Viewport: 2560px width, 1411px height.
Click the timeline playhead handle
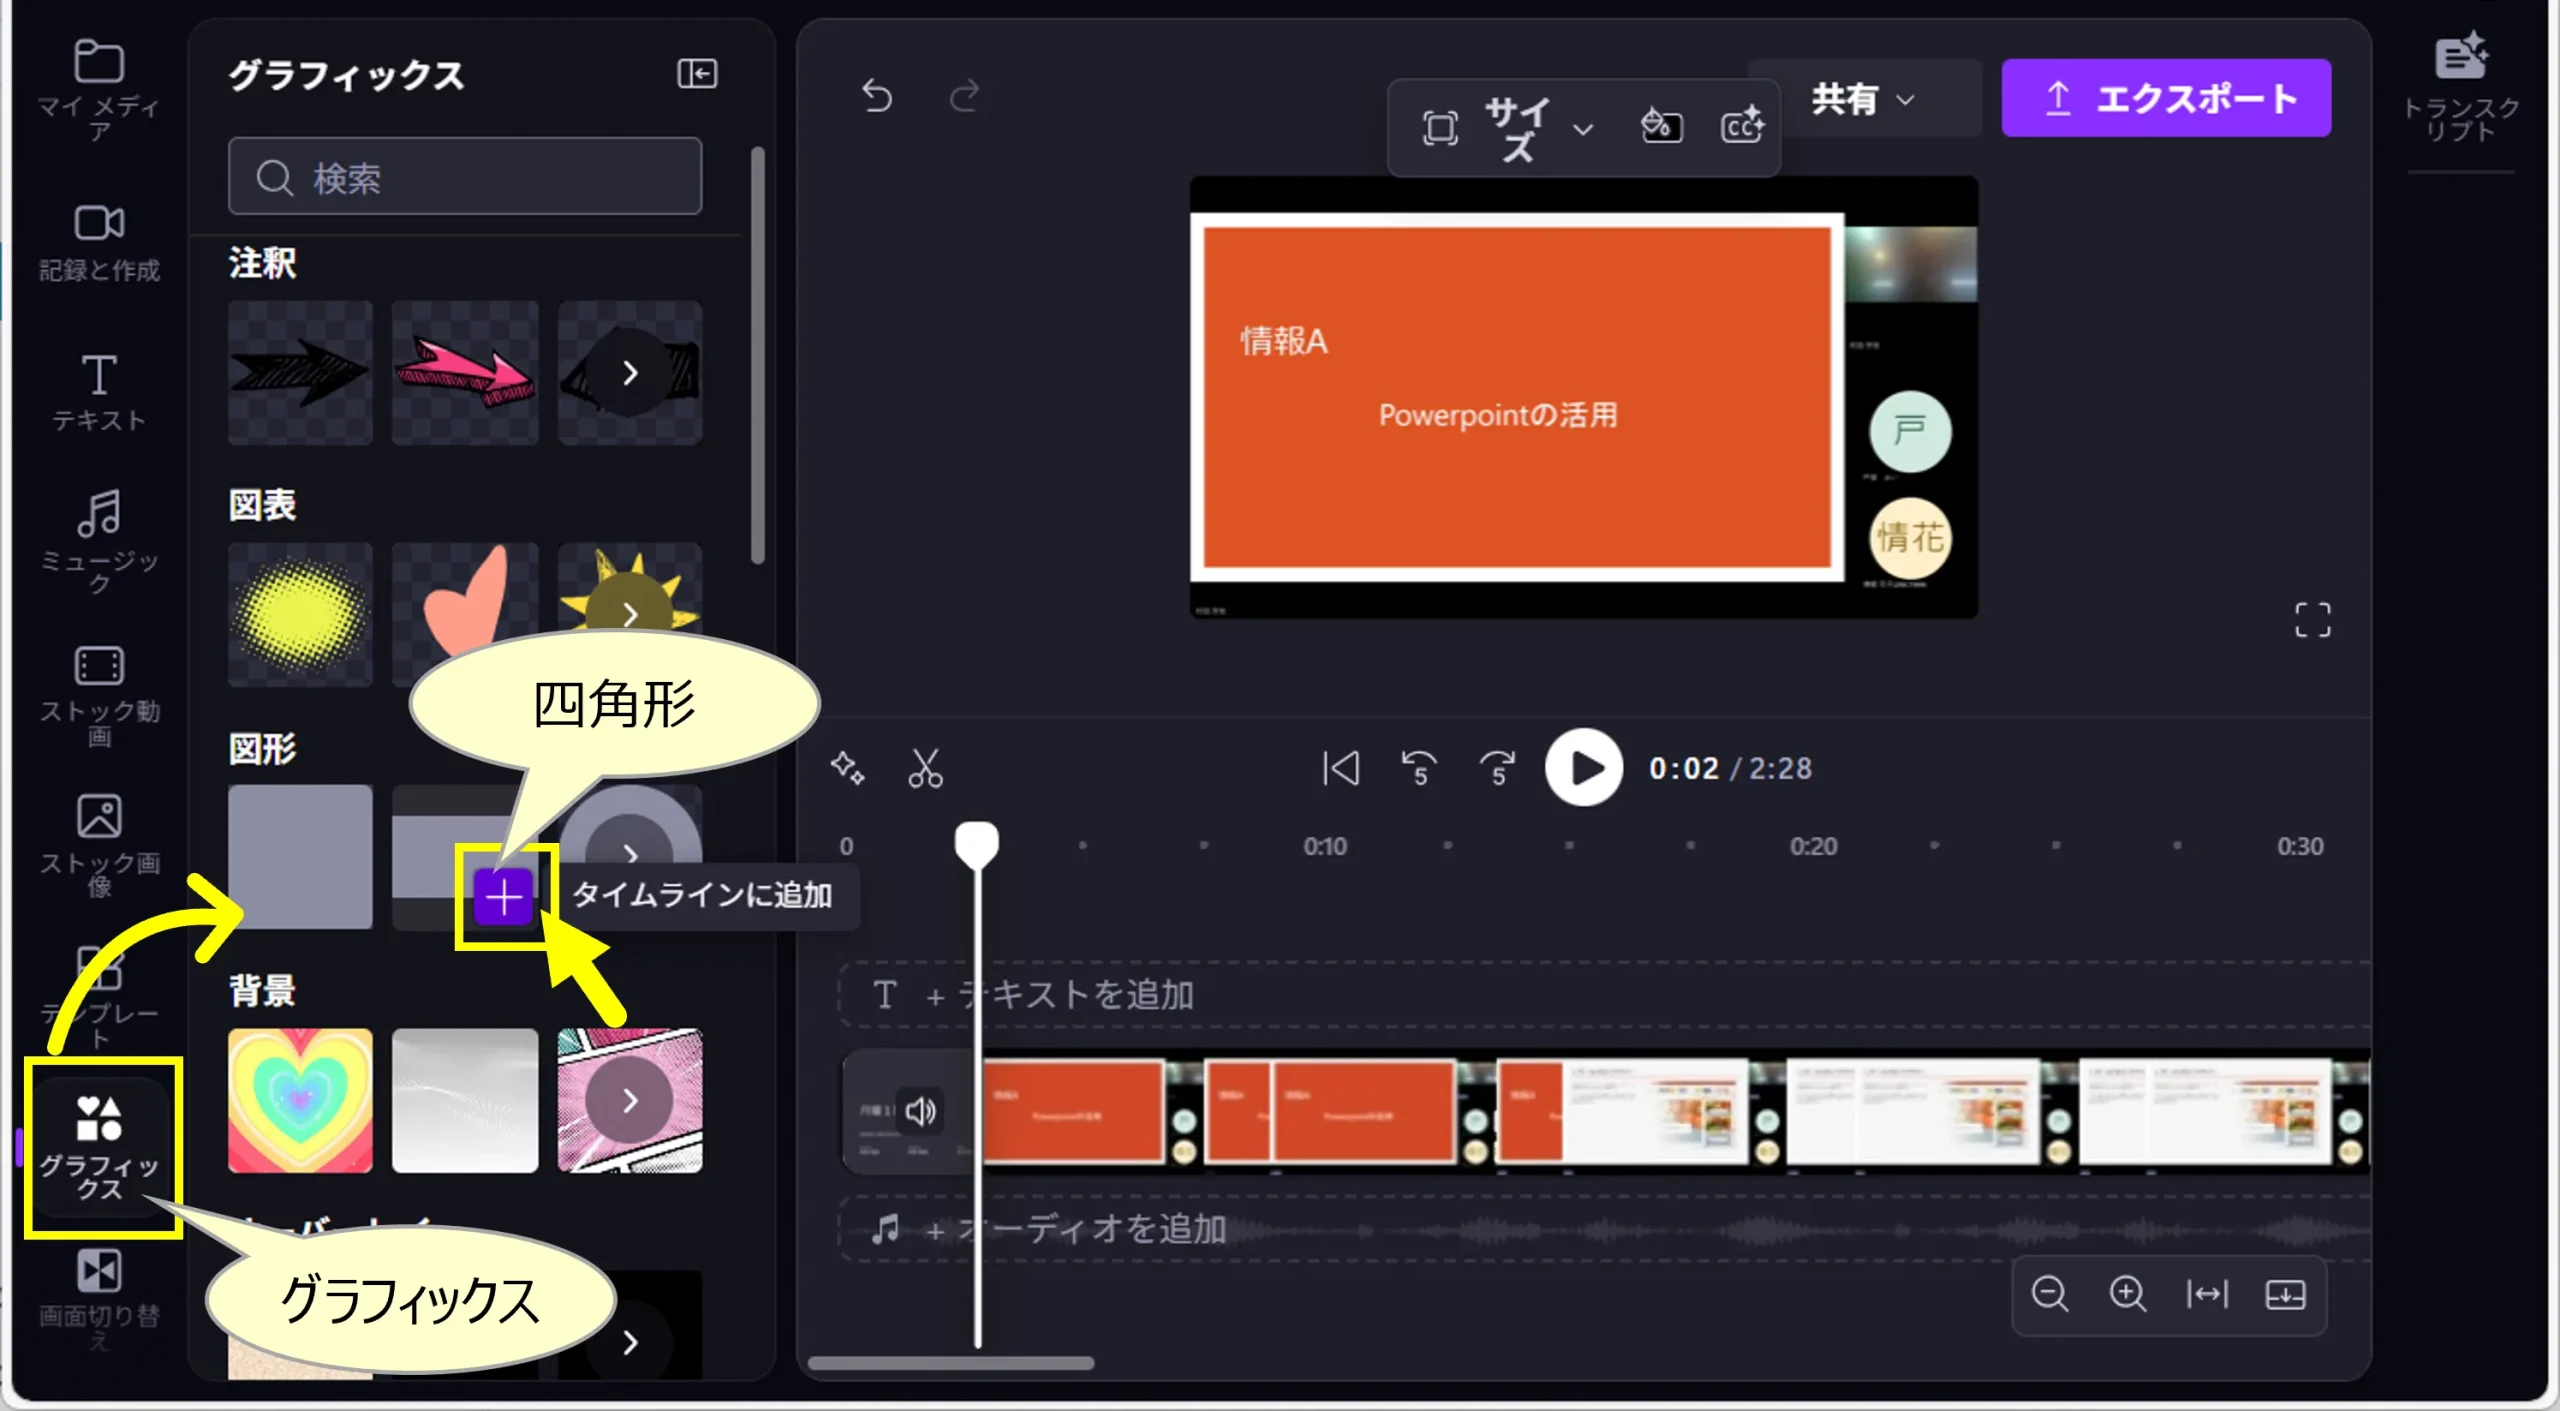pyautogui.click(x=977, y=843)
